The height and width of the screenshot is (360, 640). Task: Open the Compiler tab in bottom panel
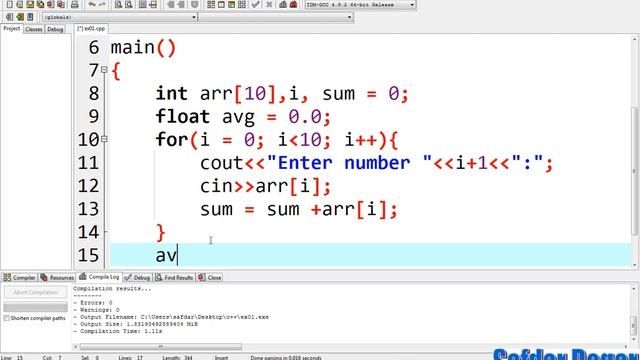[x=19, y=278]
